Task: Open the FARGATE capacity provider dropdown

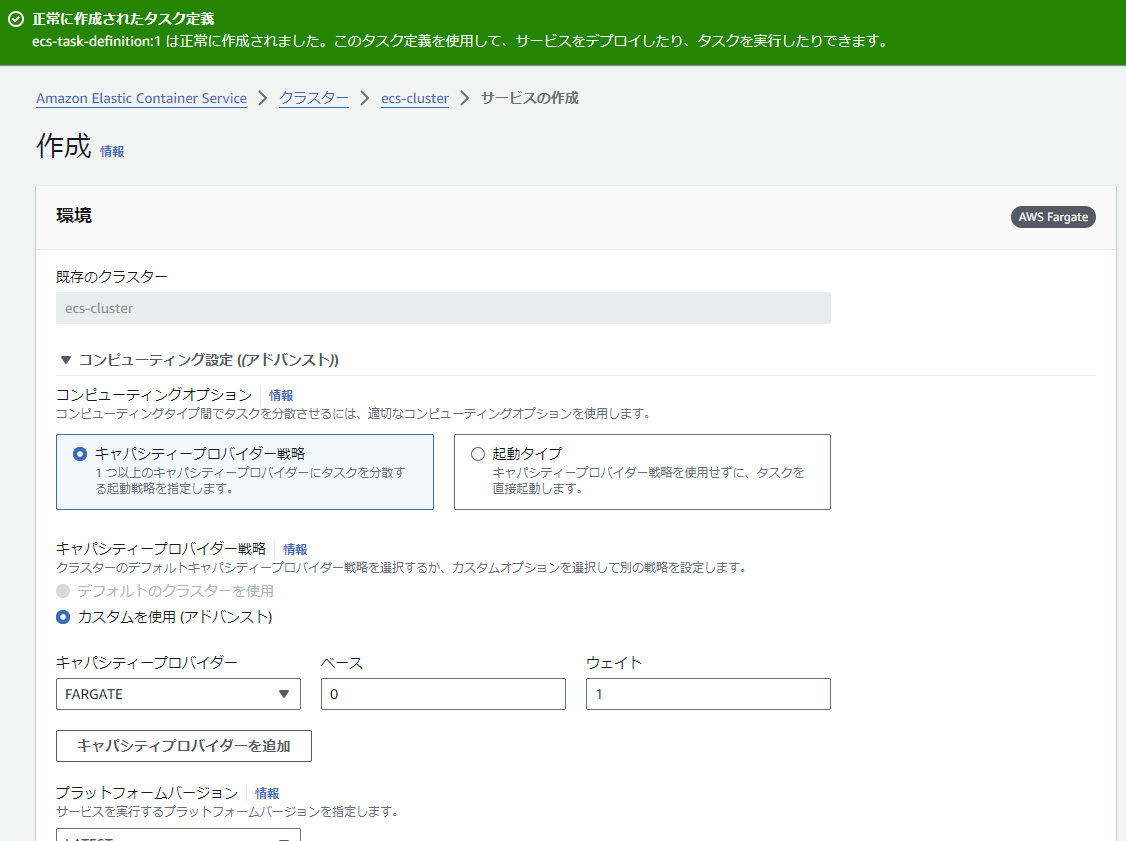Action: (x=178, y=694)
